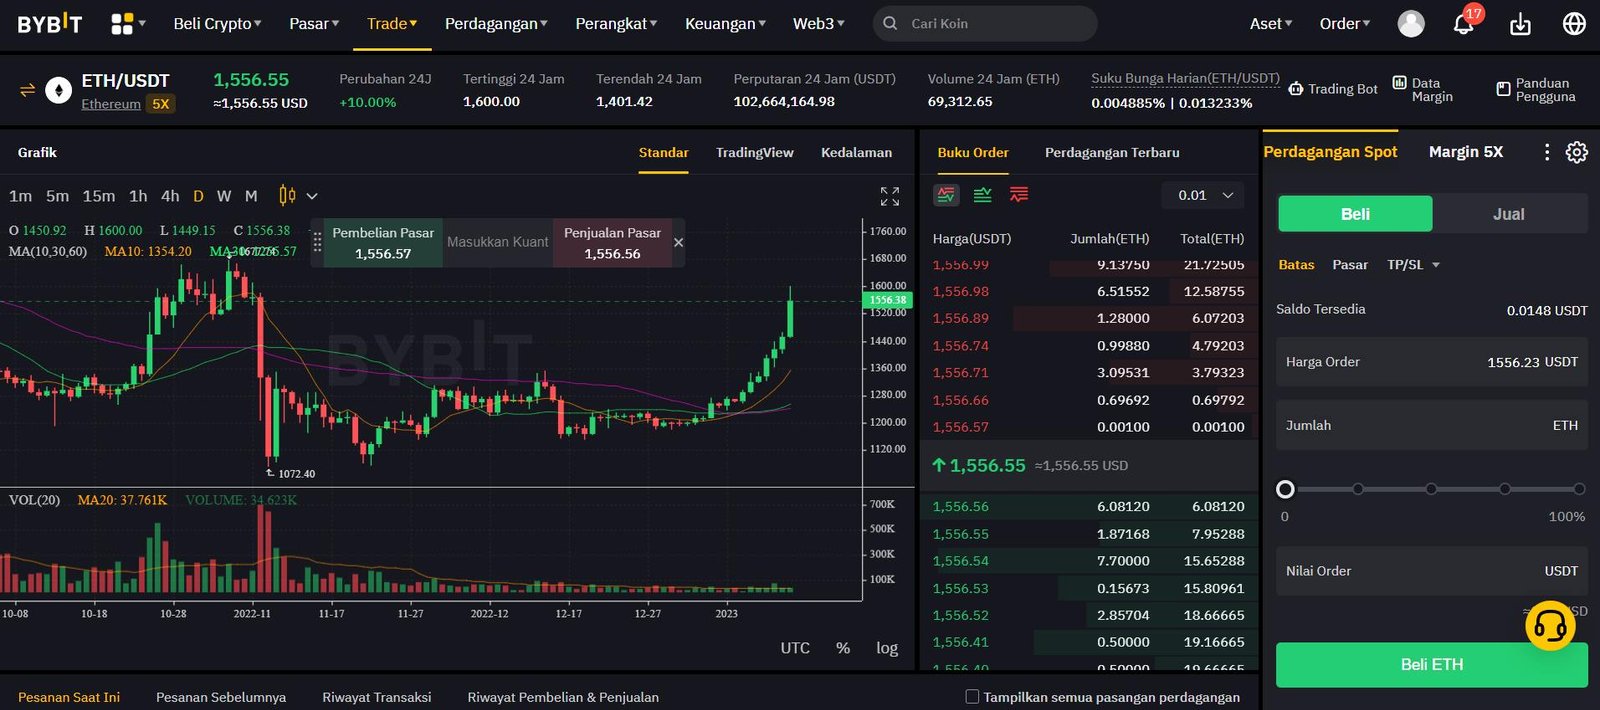
Task: Open Pesanan Sebelumnya tab
Action: (x=221, y=697)
